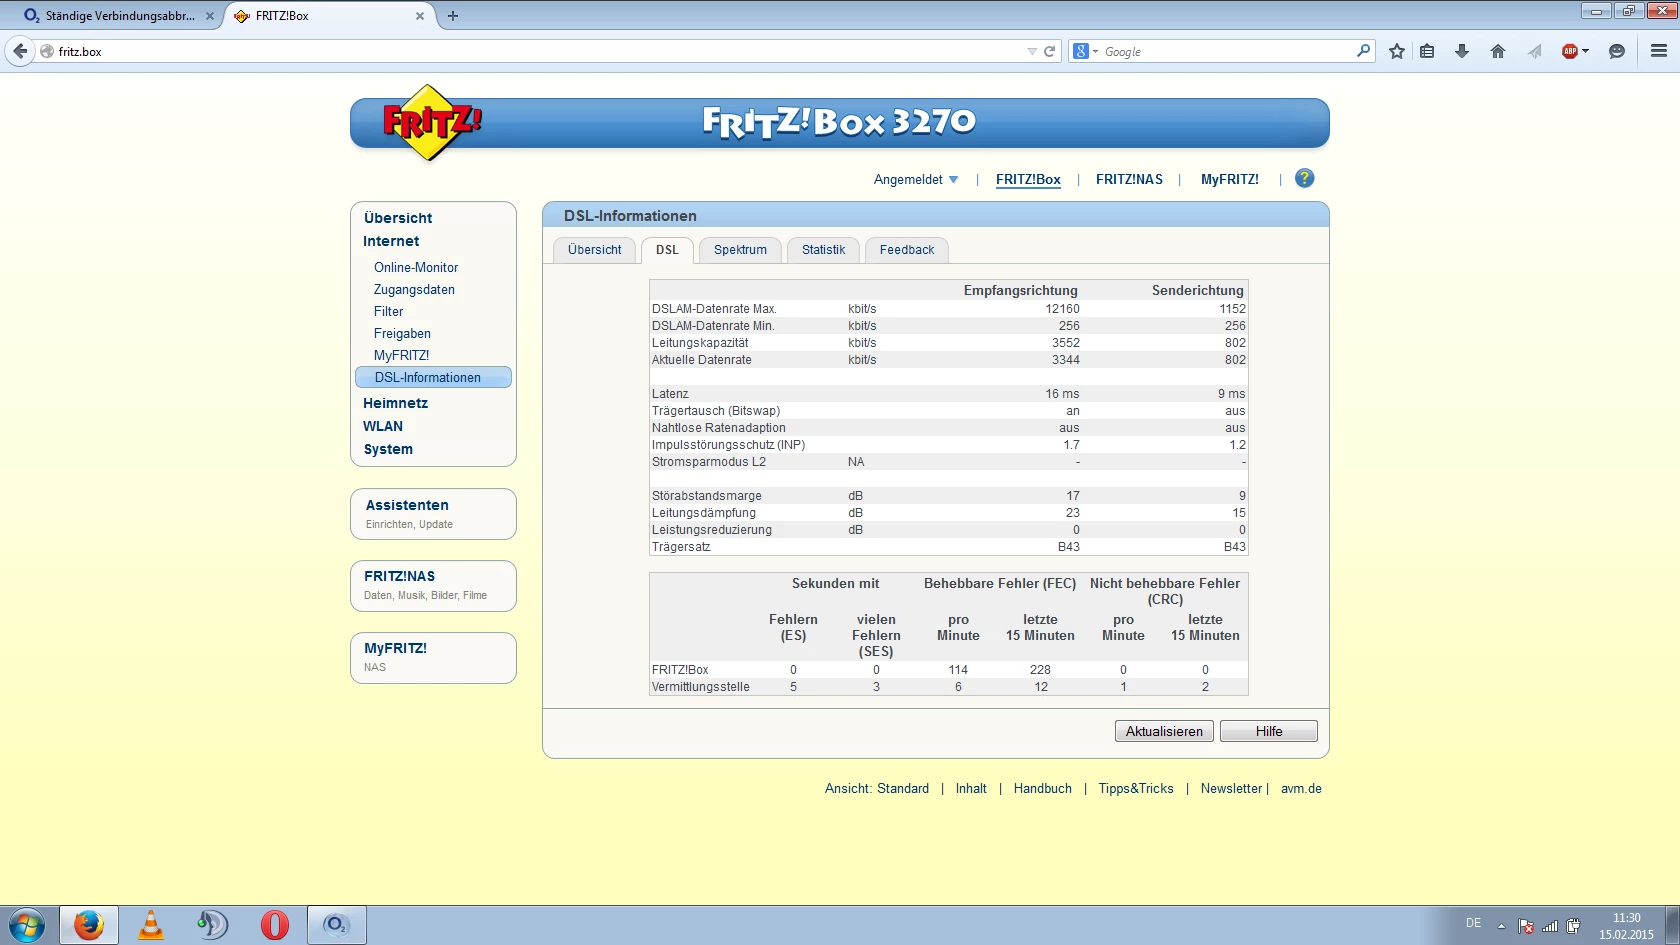Go to the browser home page icon
The height and width of the screenshot is (945, 1680).
coord(1497,51)
